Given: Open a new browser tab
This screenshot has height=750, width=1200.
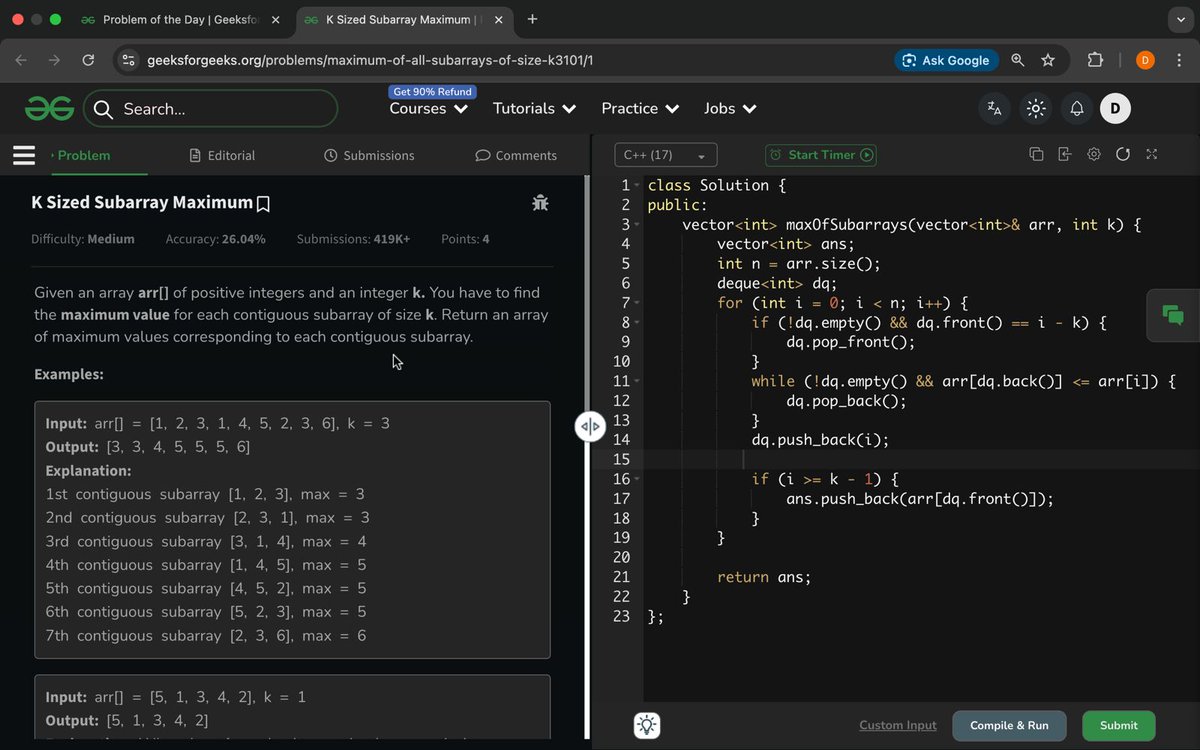Looking at the screenshot, I should pyautogui.click(x=532, y=19).
